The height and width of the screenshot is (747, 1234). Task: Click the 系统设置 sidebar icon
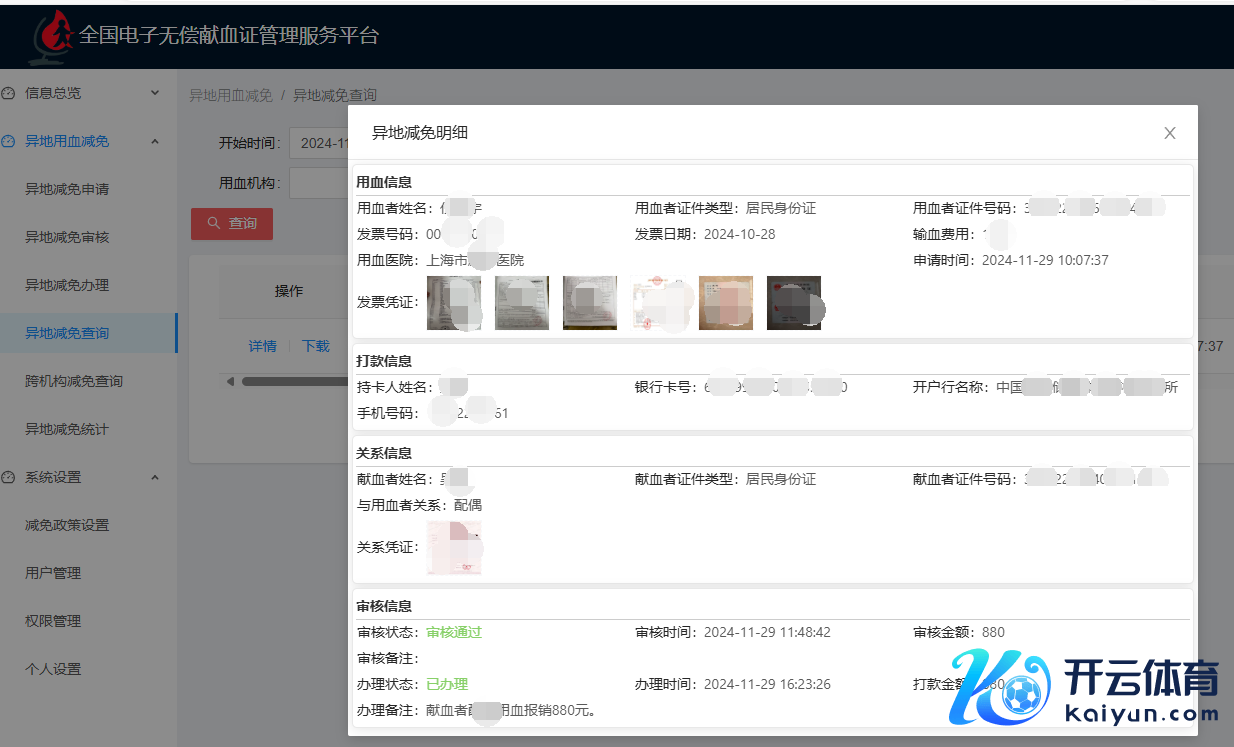9,477
